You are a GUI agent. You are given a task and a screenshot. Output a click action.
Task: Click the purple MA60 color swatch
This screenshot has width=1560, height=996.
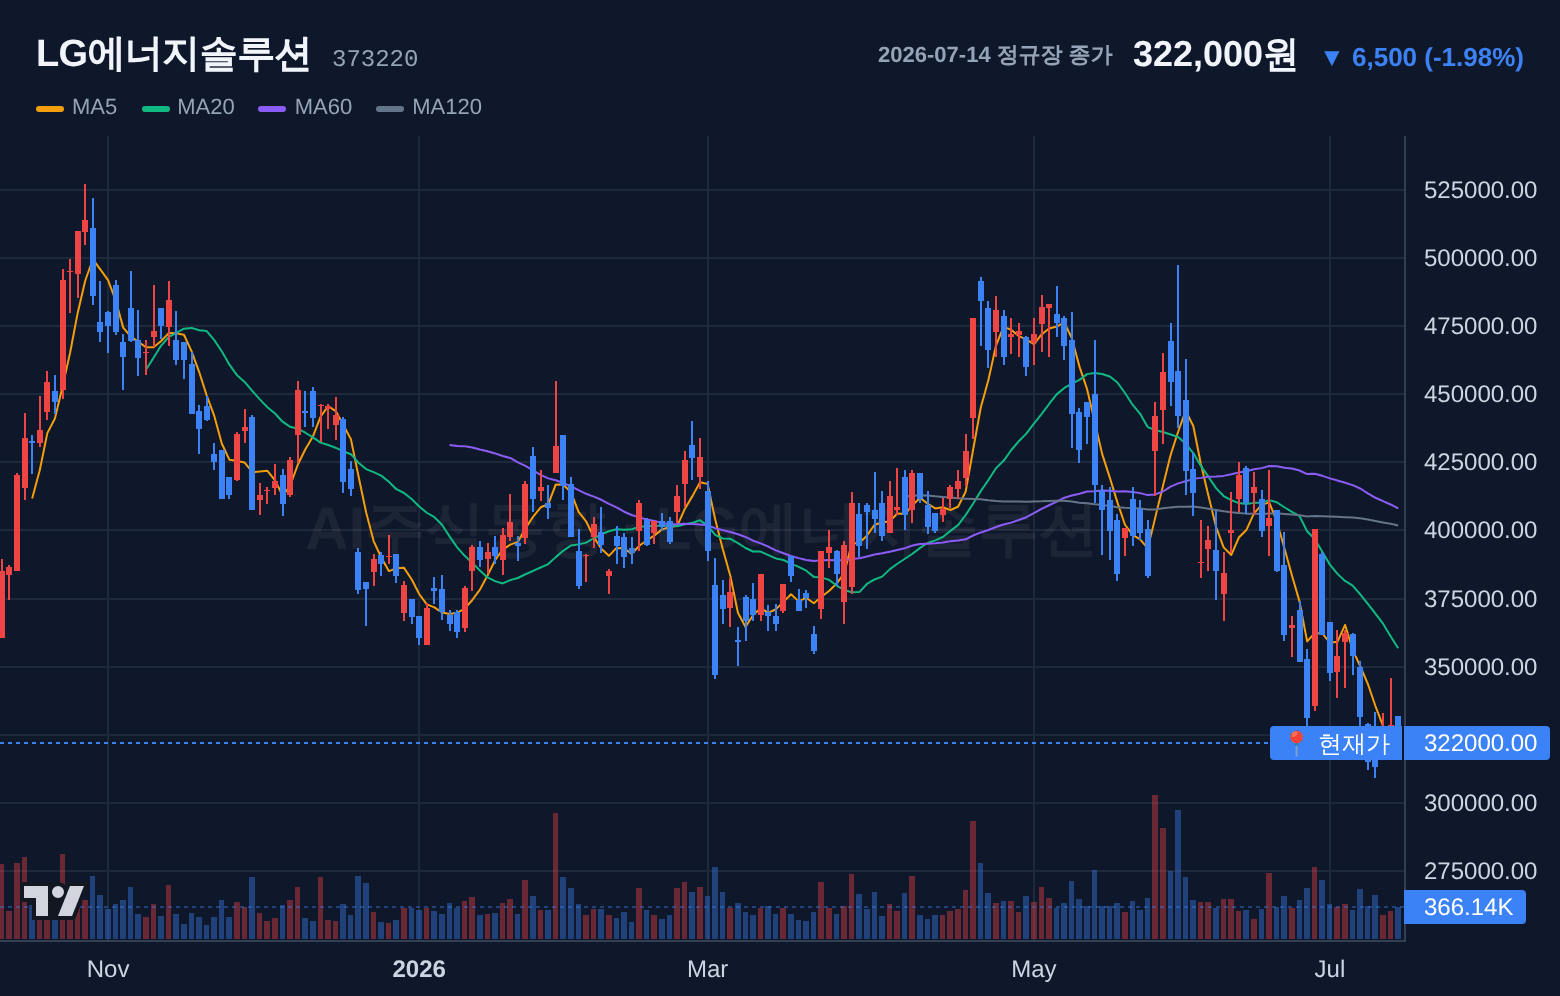point(272,108)
